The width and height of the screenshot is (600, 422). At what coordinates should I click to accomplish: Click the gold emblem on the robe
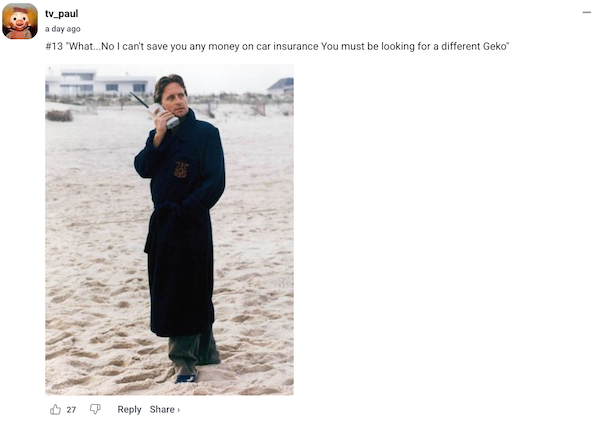coord(181,169)
